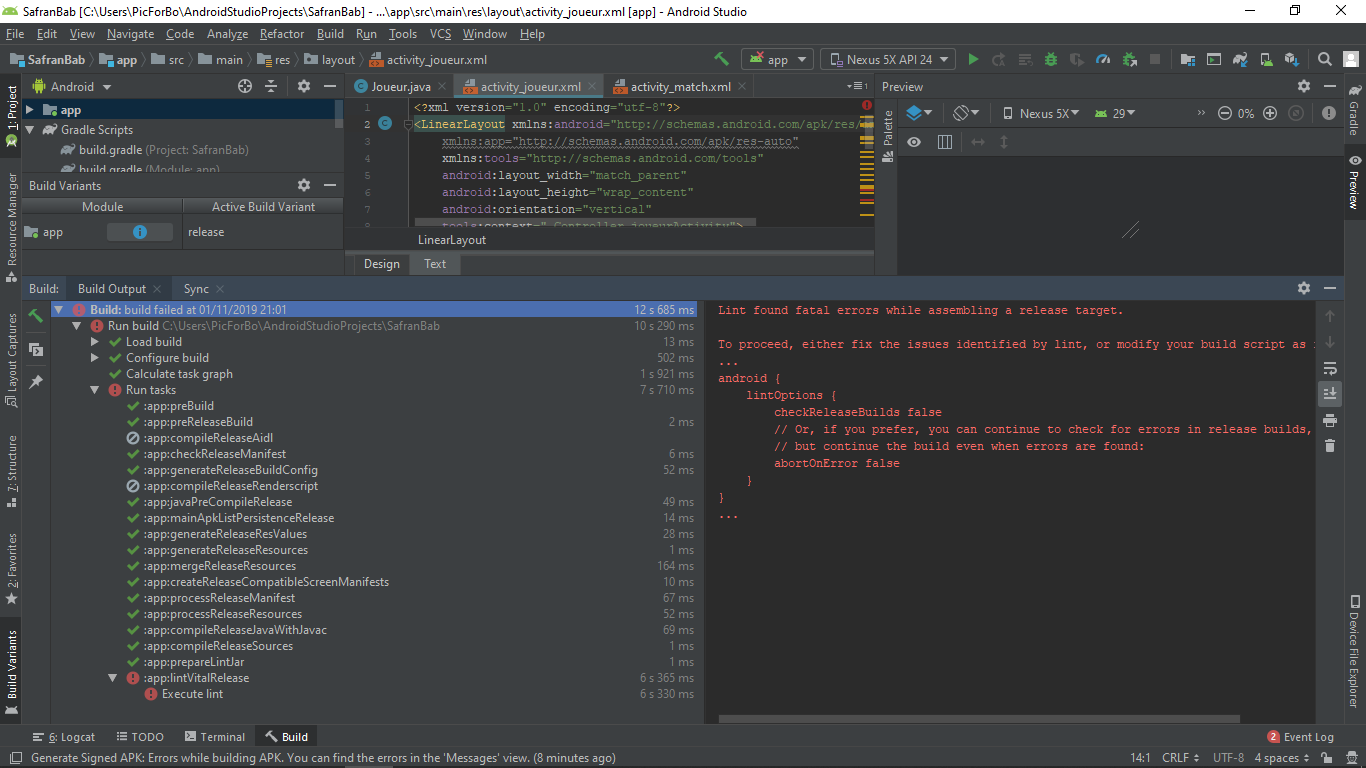Viewport: 1366px width, 768px height.
Task: Click the Make Project hammer icon
Action: click(721, 59)
